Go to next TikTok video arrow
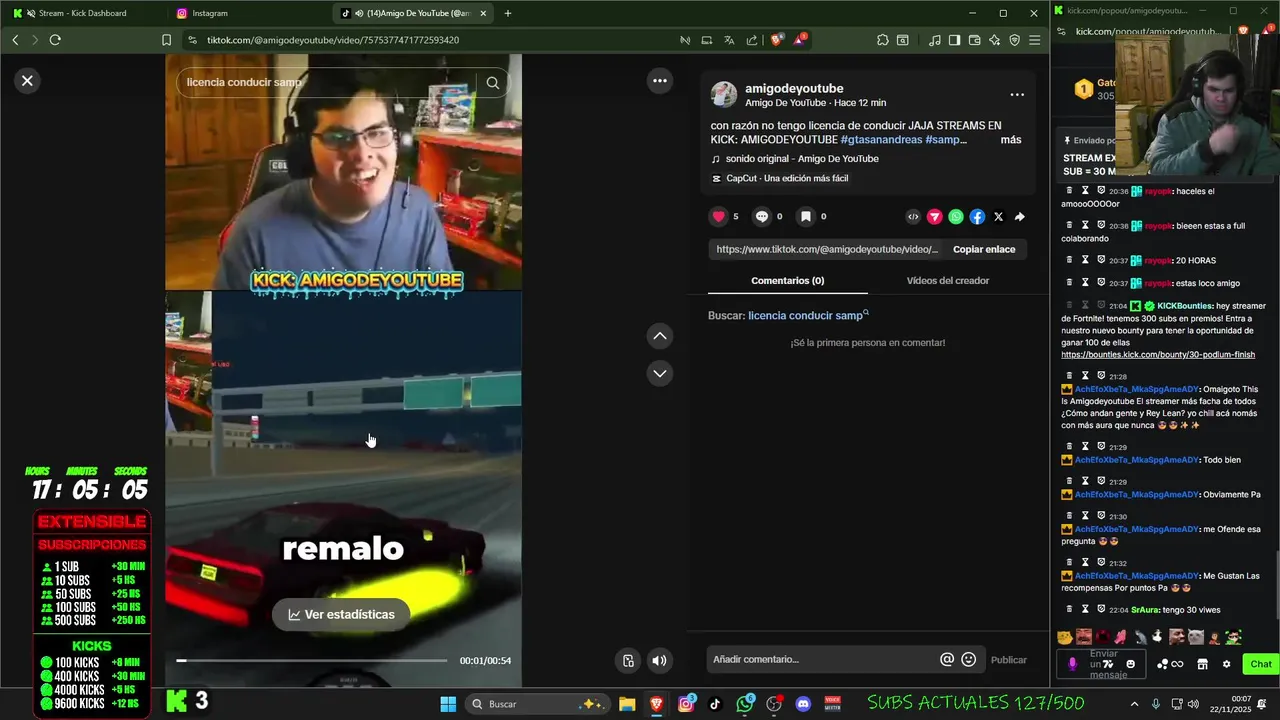This screenshot has height=720, width=1280. click(x=660, y=373)
